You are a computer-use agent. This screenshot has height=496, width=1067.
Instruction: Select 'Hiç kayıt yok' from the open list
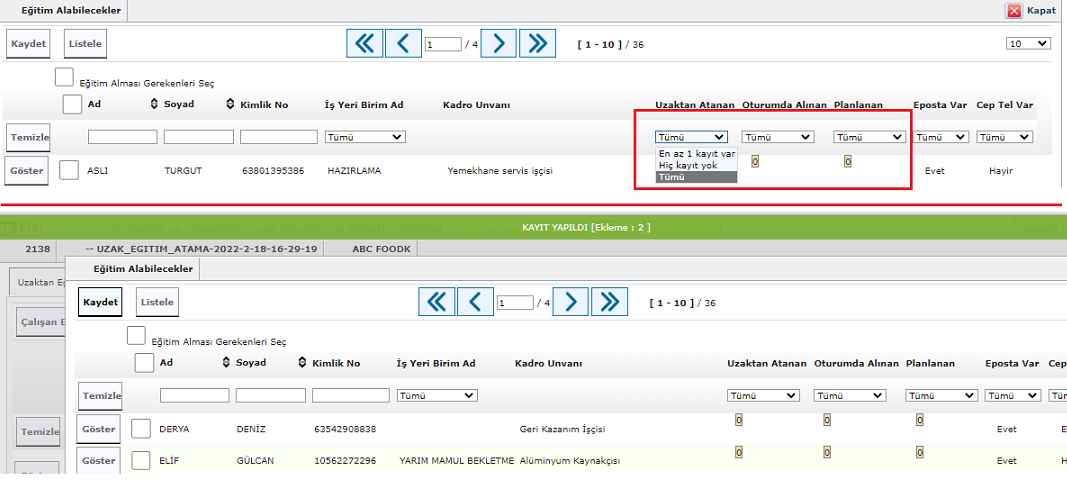coord(688,165)
